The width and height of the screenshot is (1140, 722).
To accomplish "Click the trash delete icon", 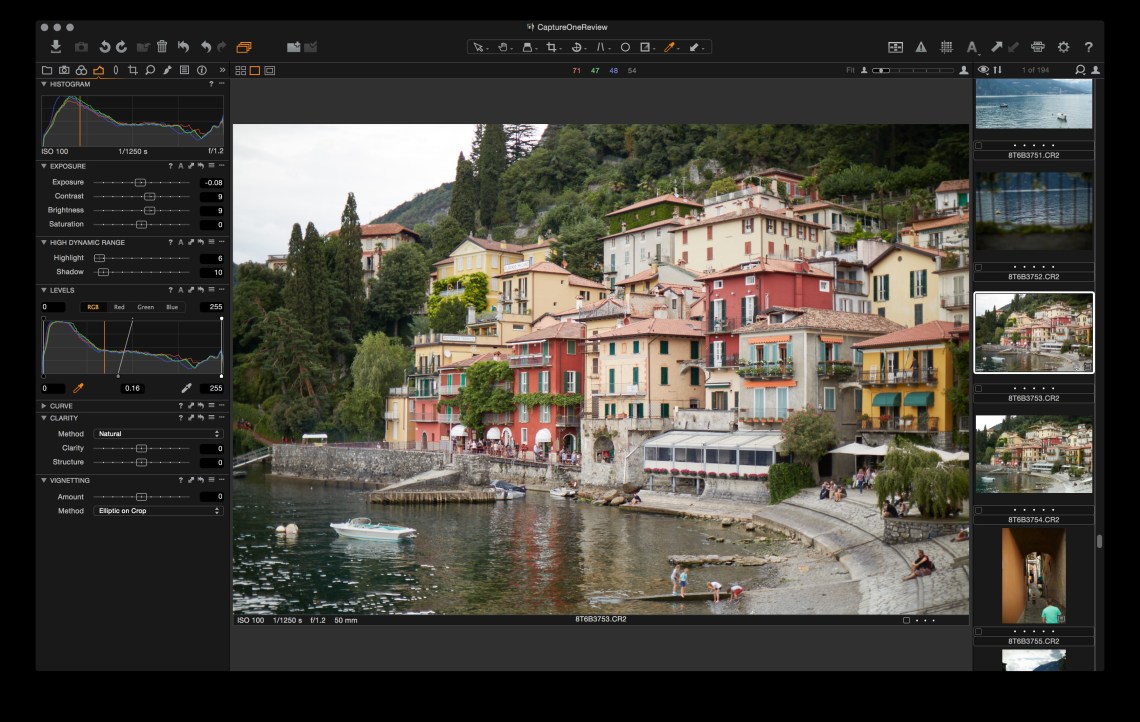I will point(162,47).
